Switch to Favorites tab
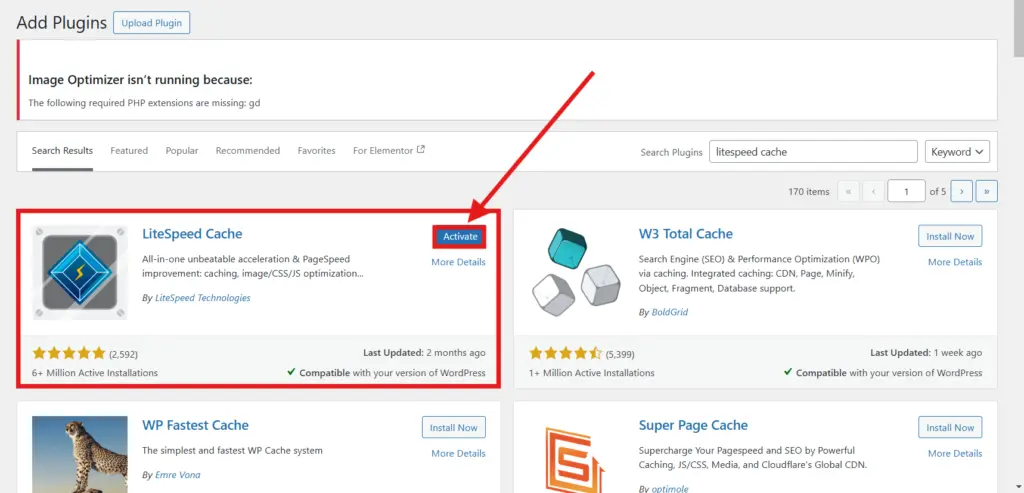This screenshot has height=493, width=1024. point(316,151)
